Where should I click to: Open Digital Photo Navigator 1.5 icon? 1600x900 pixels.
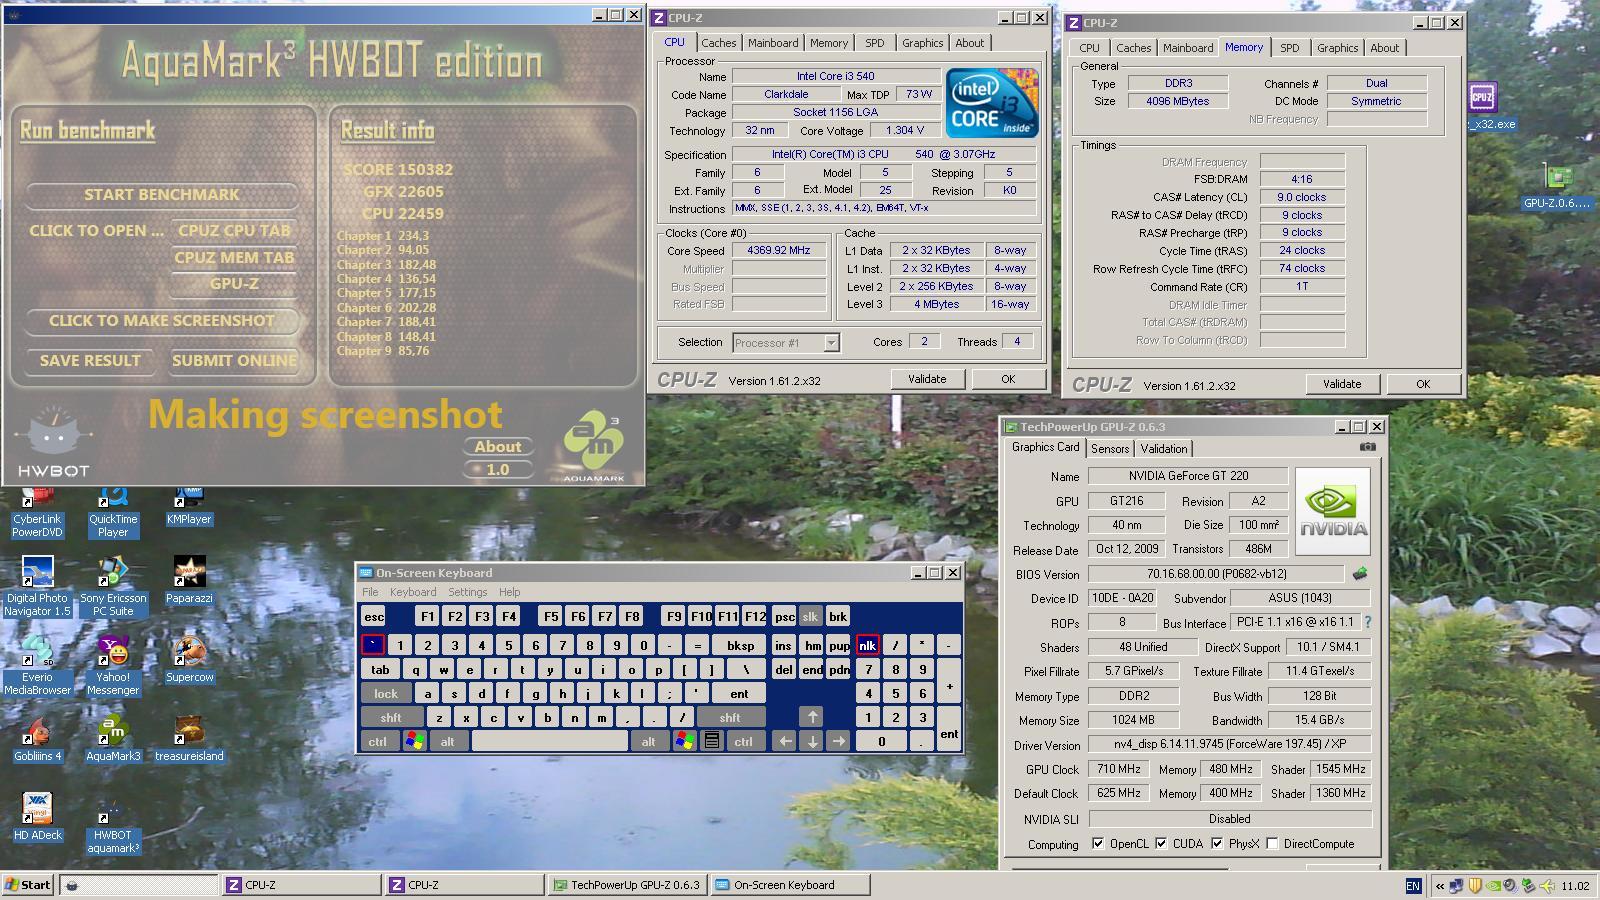[x=38, y=588]
